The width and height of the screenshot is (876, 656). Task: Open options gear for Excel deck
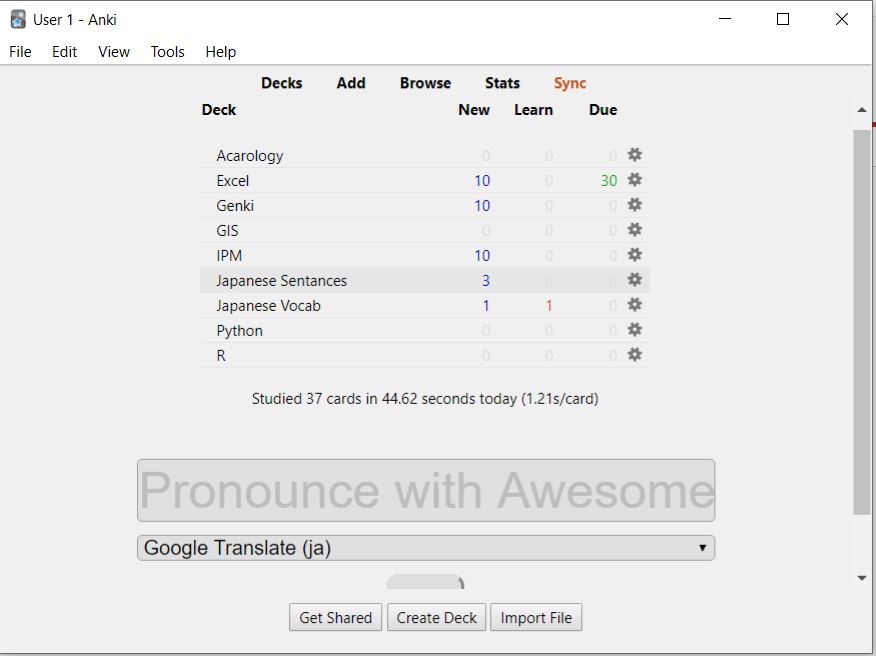(634, 180)
